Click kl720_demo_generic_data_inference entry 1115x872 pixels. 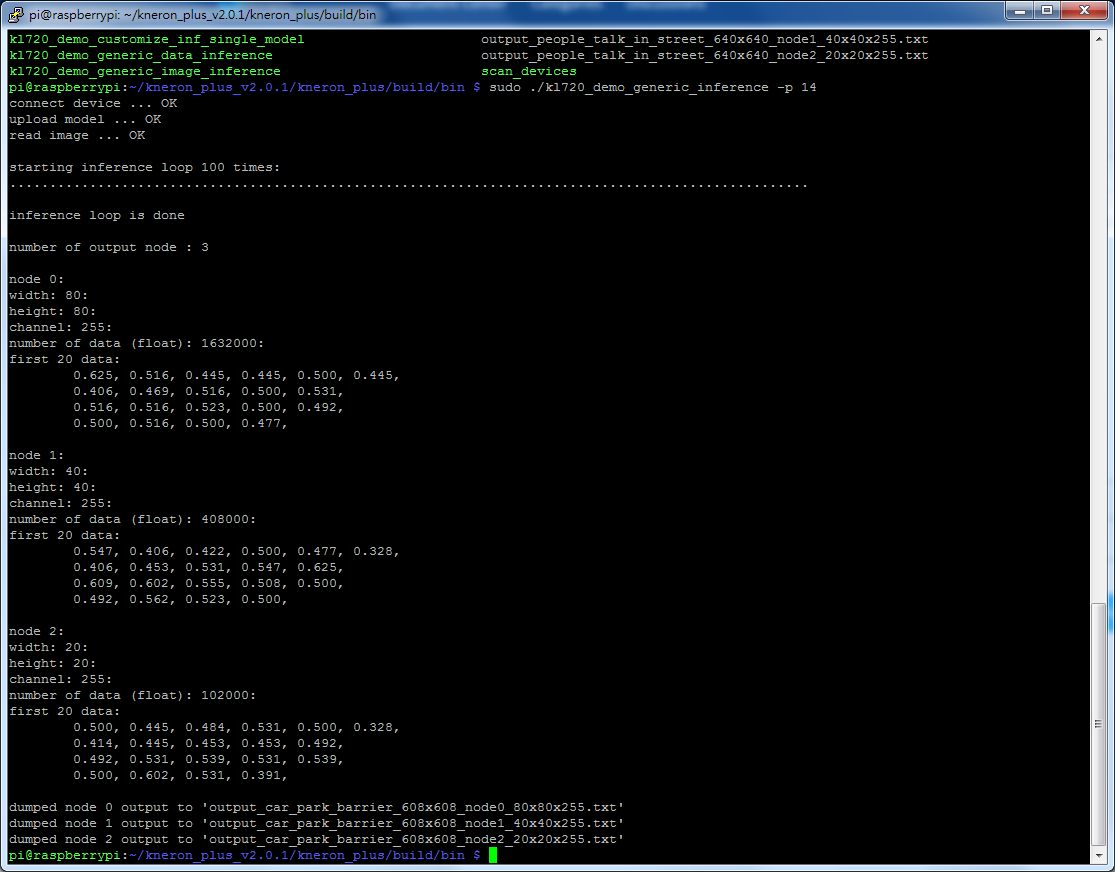[141, 55]
